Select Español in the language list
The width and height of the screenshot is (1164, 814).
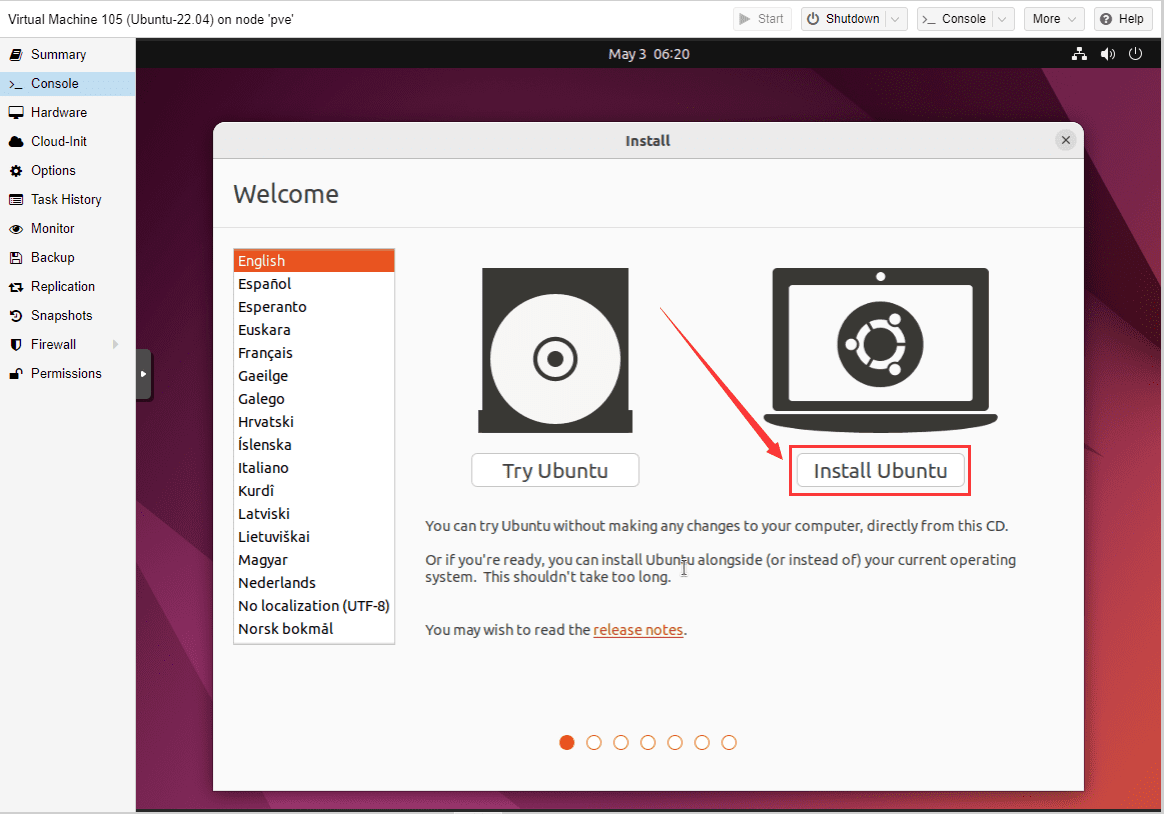314,283
